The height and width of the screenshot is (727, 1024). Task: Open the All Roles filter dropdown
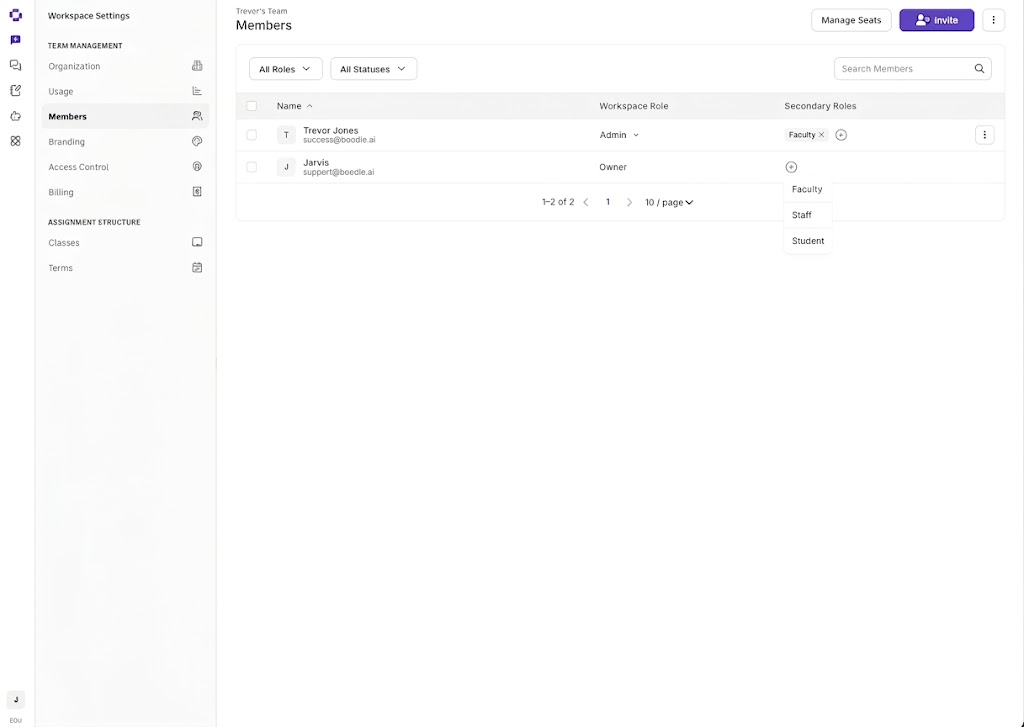point(285,69)
